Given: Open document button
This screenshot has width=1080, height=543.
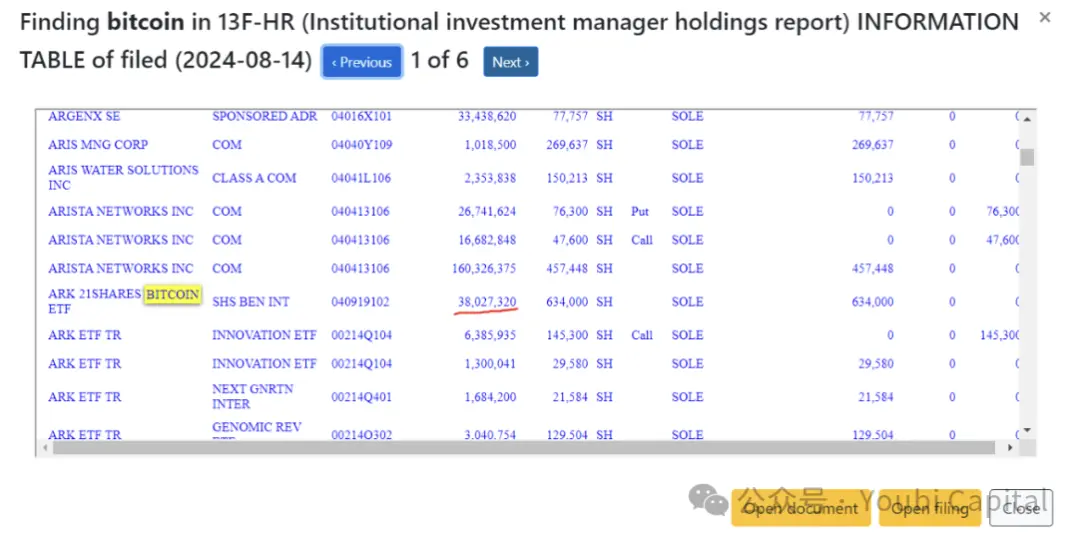Looking at the screenshot, I should click(800, 509).
